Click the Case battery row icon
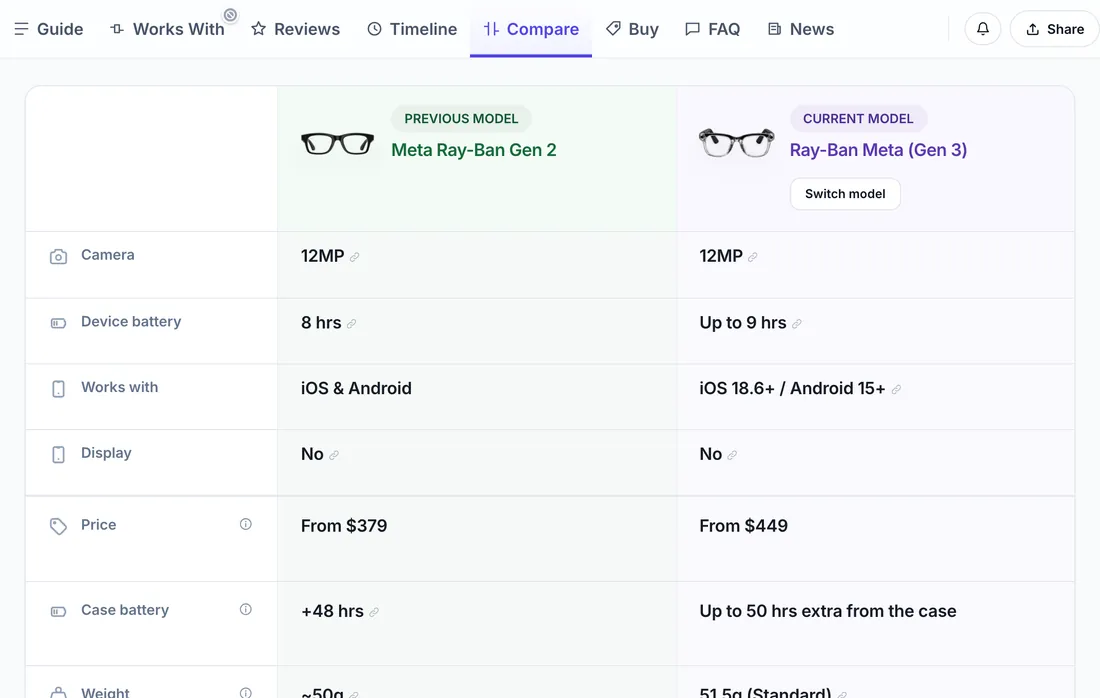 [58, 612]
